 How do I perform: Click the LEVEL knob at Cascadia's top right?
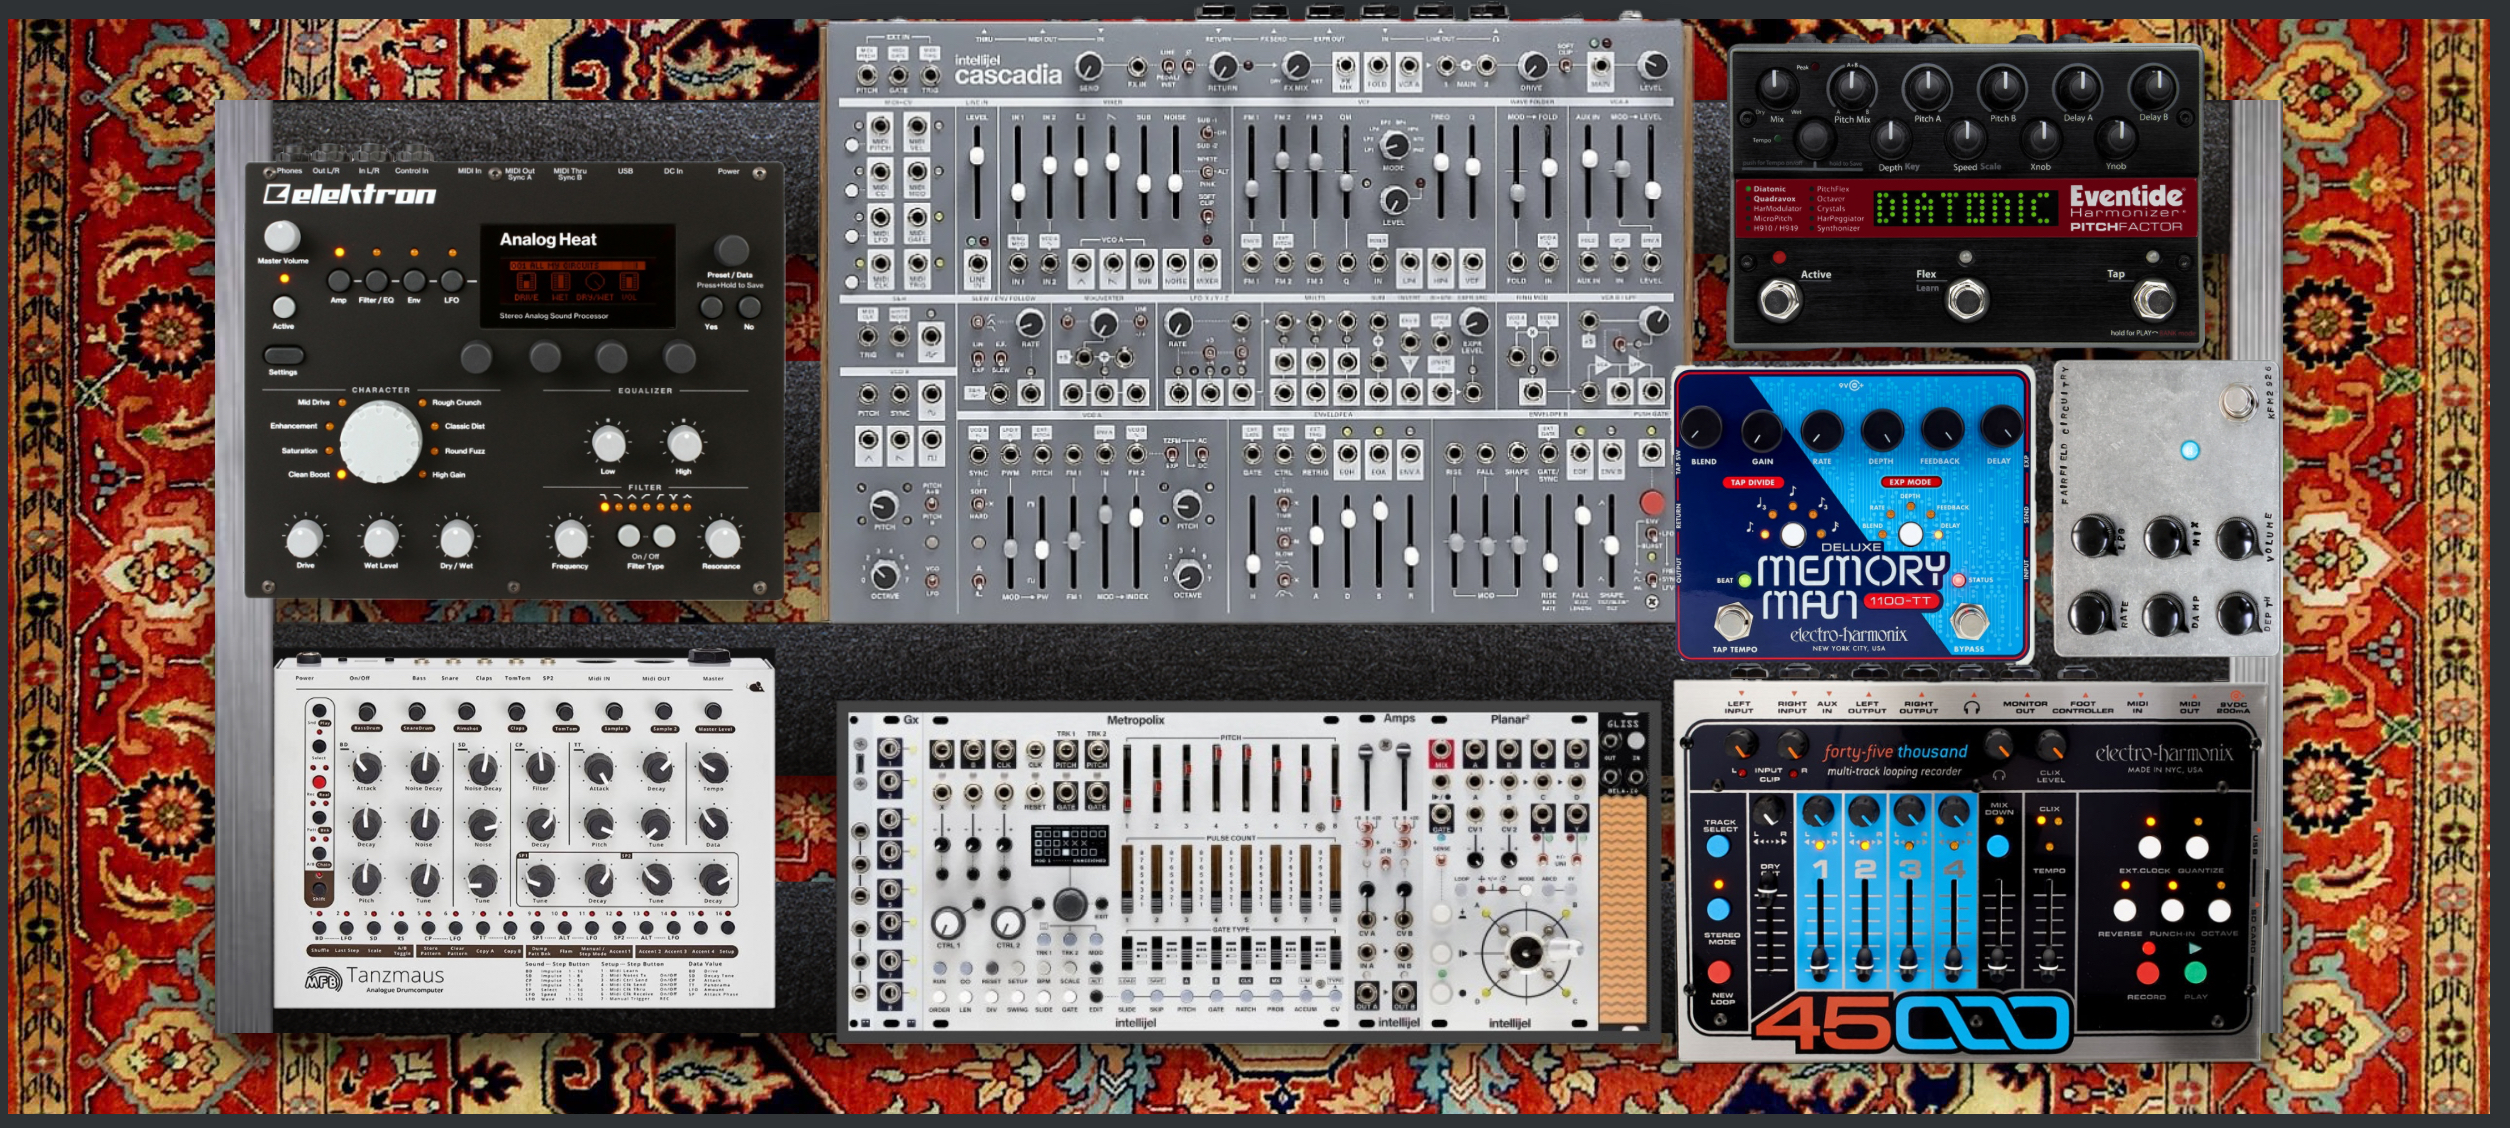pyautogui.click(x=1653, y=67)
